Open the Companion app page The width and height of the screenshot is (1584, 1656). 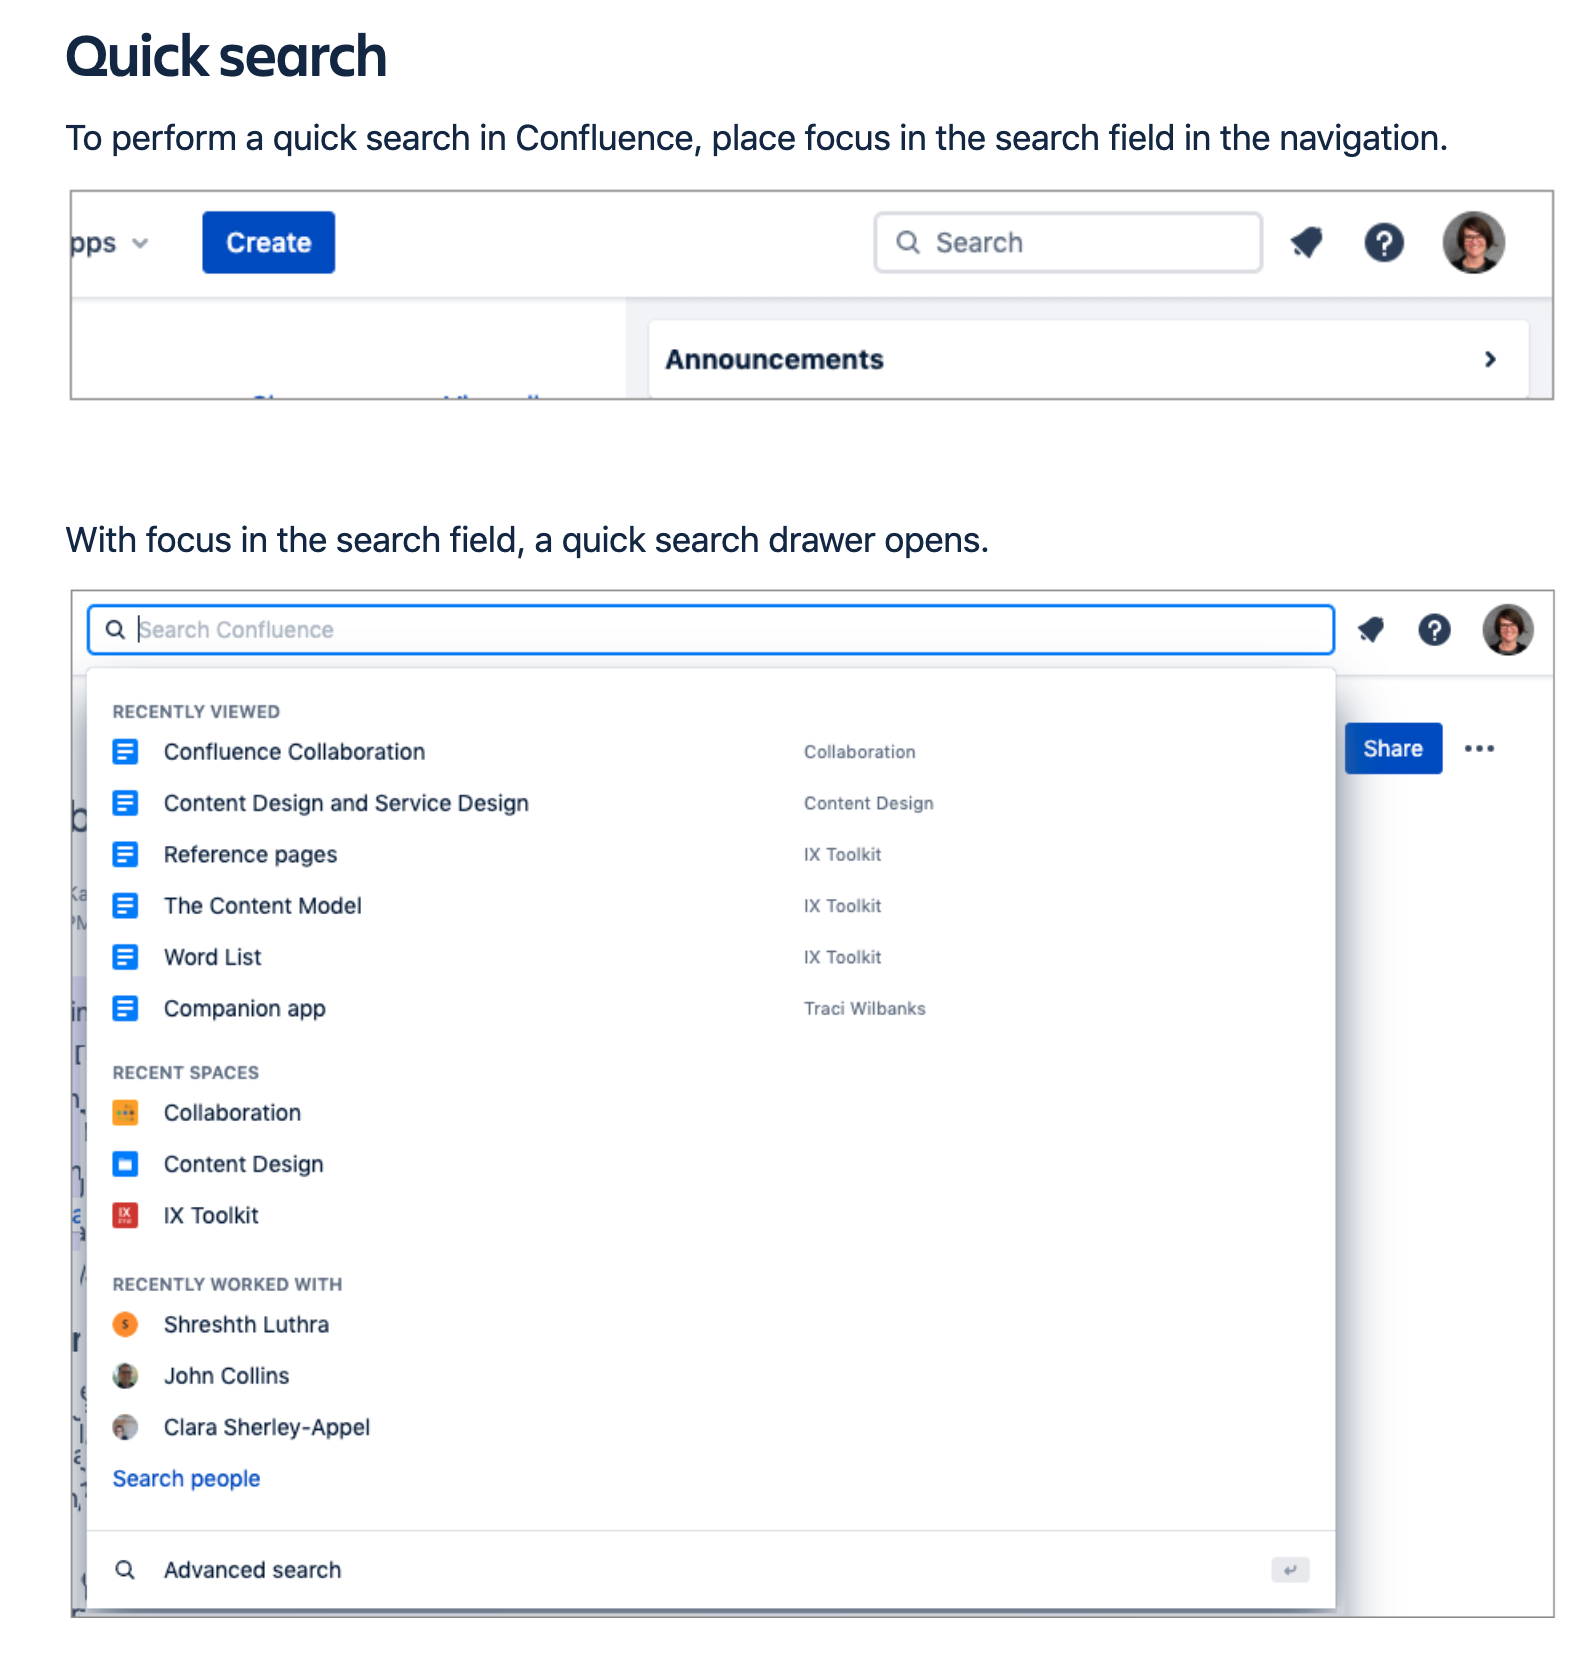click(244, 1008)
